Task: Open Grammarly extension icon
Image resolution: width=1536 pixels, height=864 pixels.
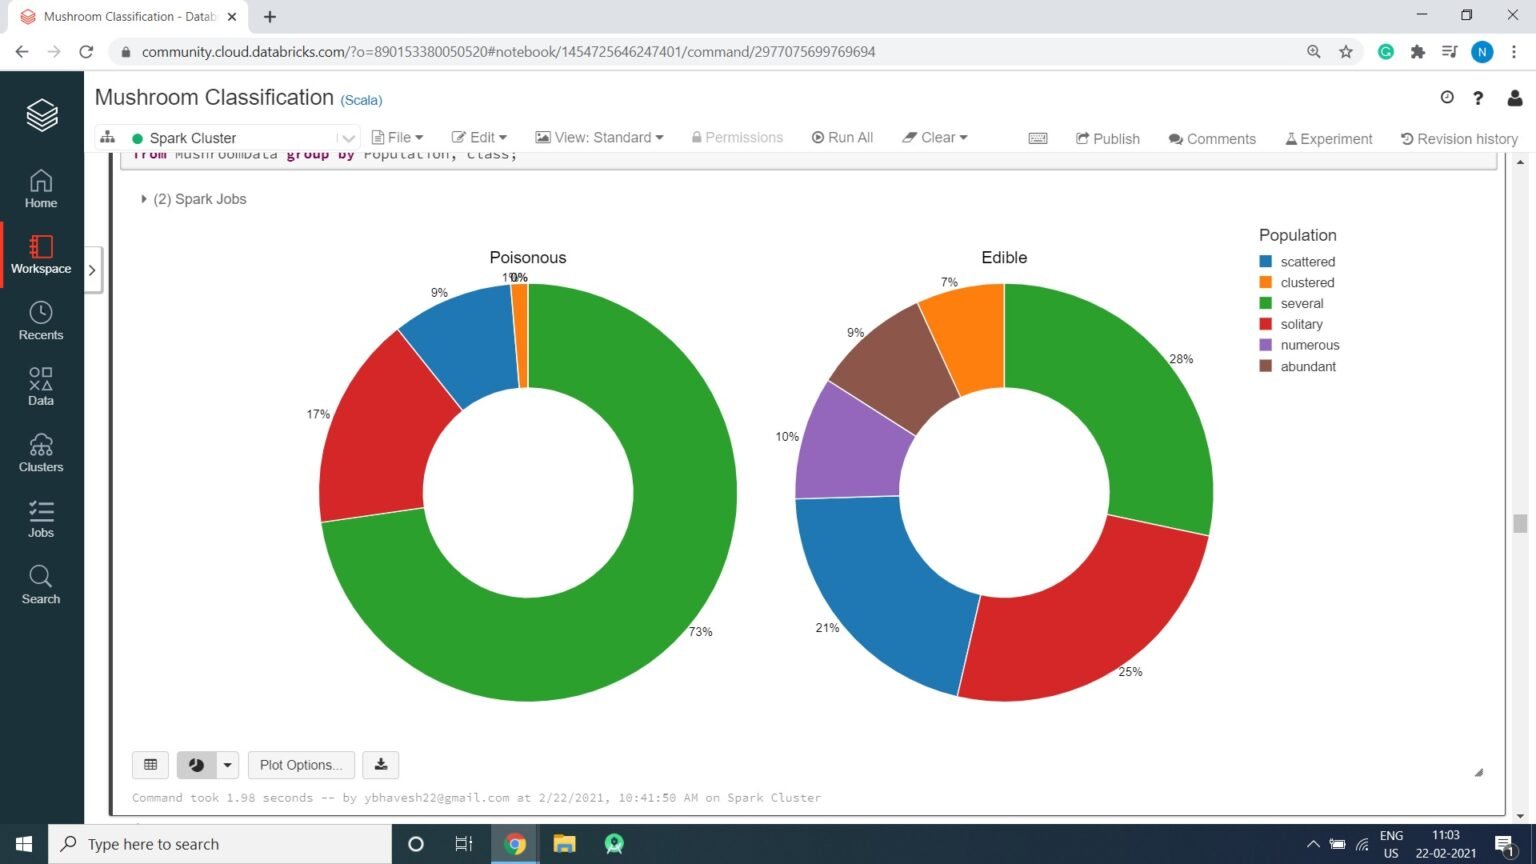Action: click(x=1386, y=52)
